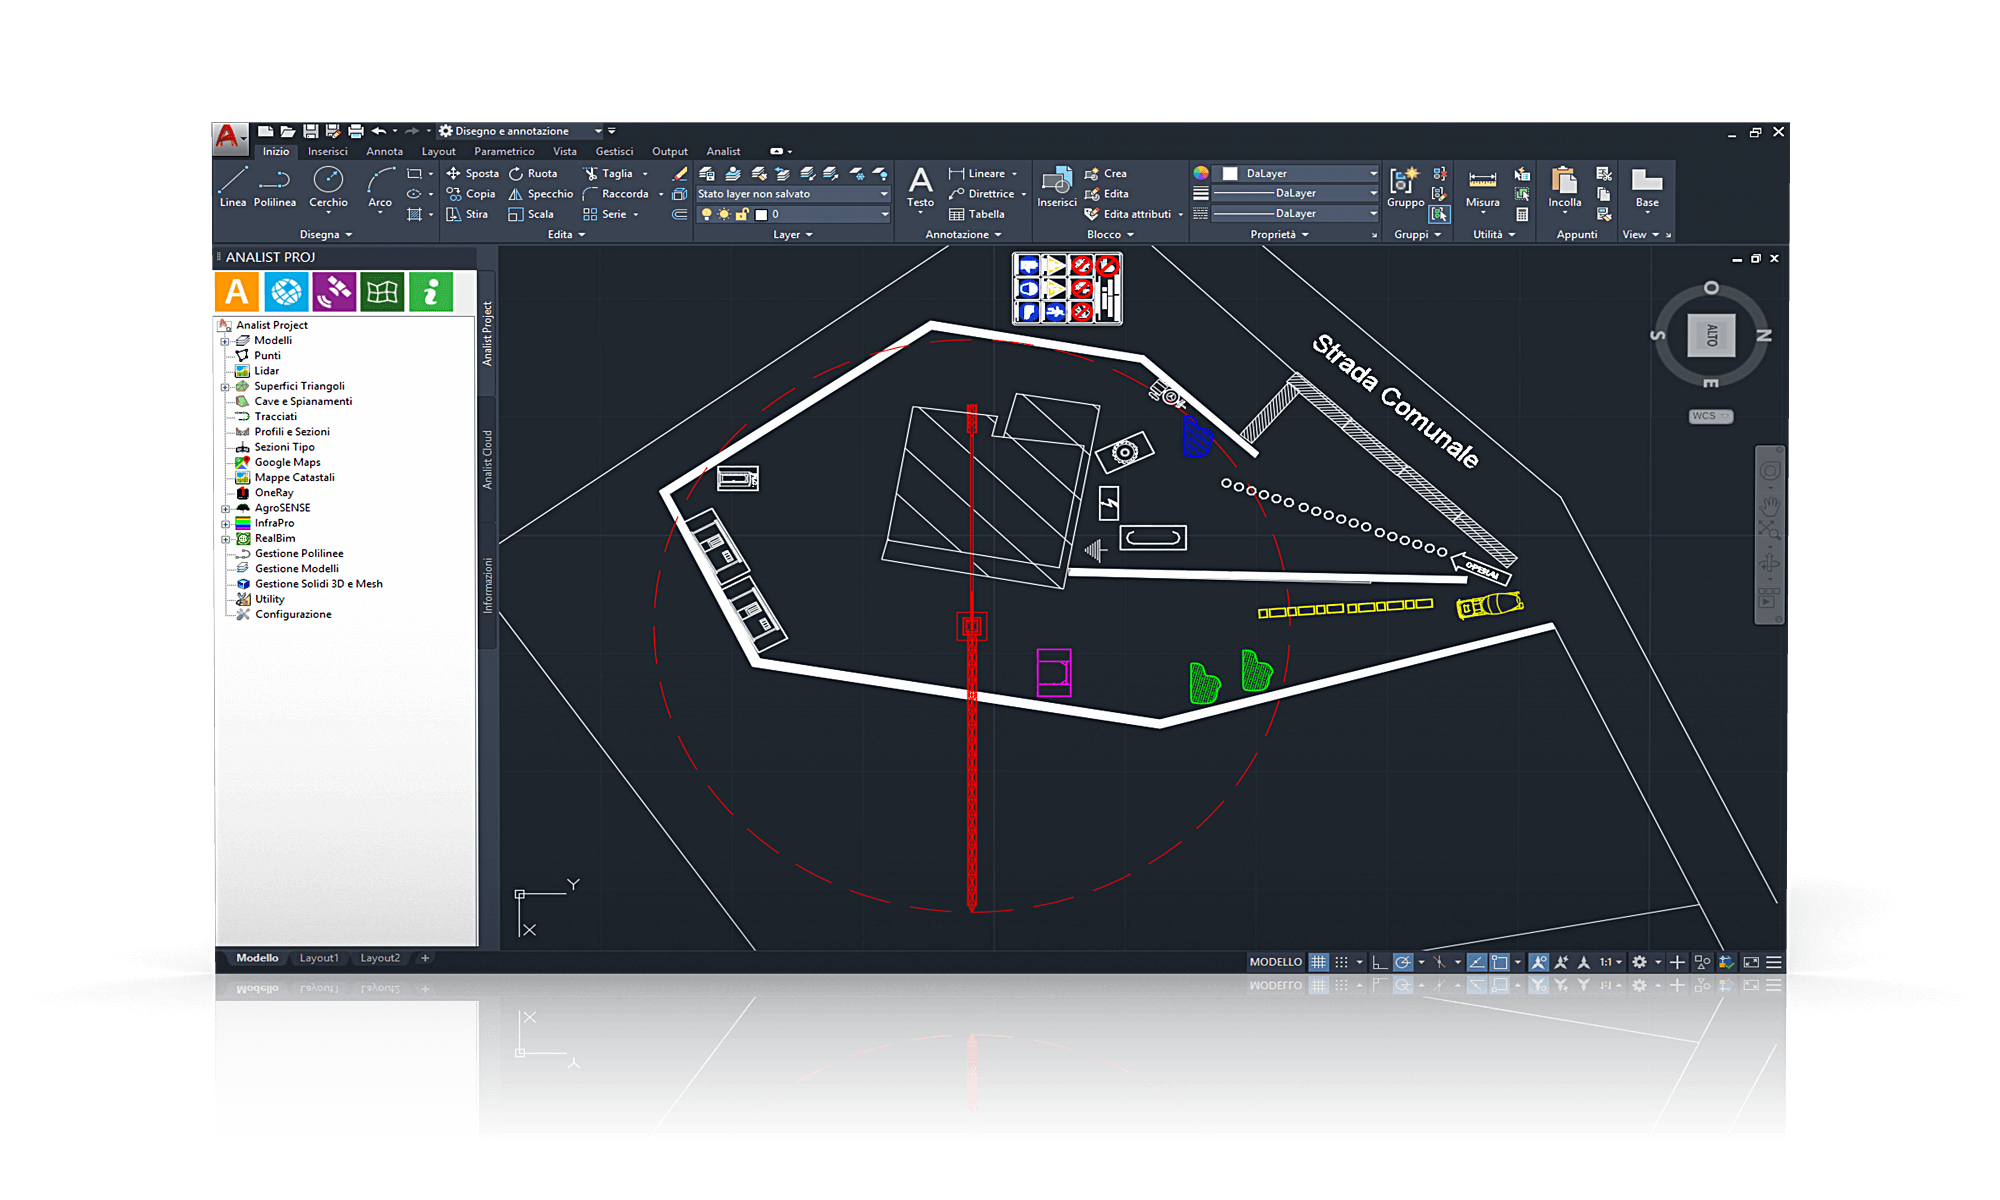2000x1200 pixels.
Task: Click the ALTO face of ViewCube
Action: [x=1711, y=335]
